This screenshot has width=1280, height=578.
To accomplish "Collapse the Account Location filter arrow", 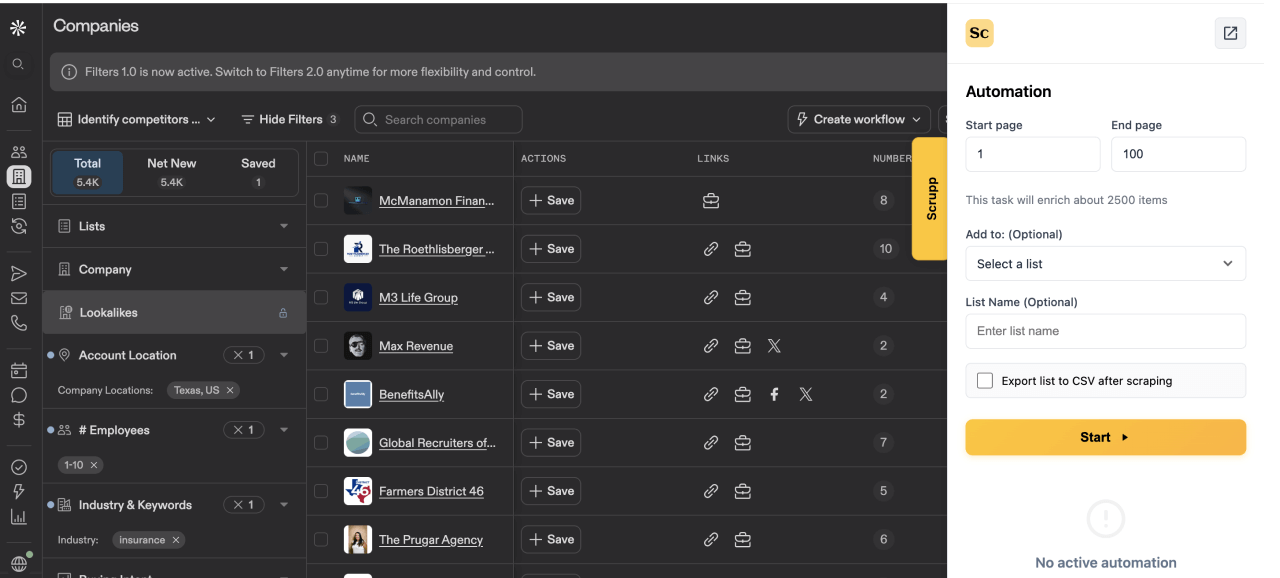I will pos(284,355).
